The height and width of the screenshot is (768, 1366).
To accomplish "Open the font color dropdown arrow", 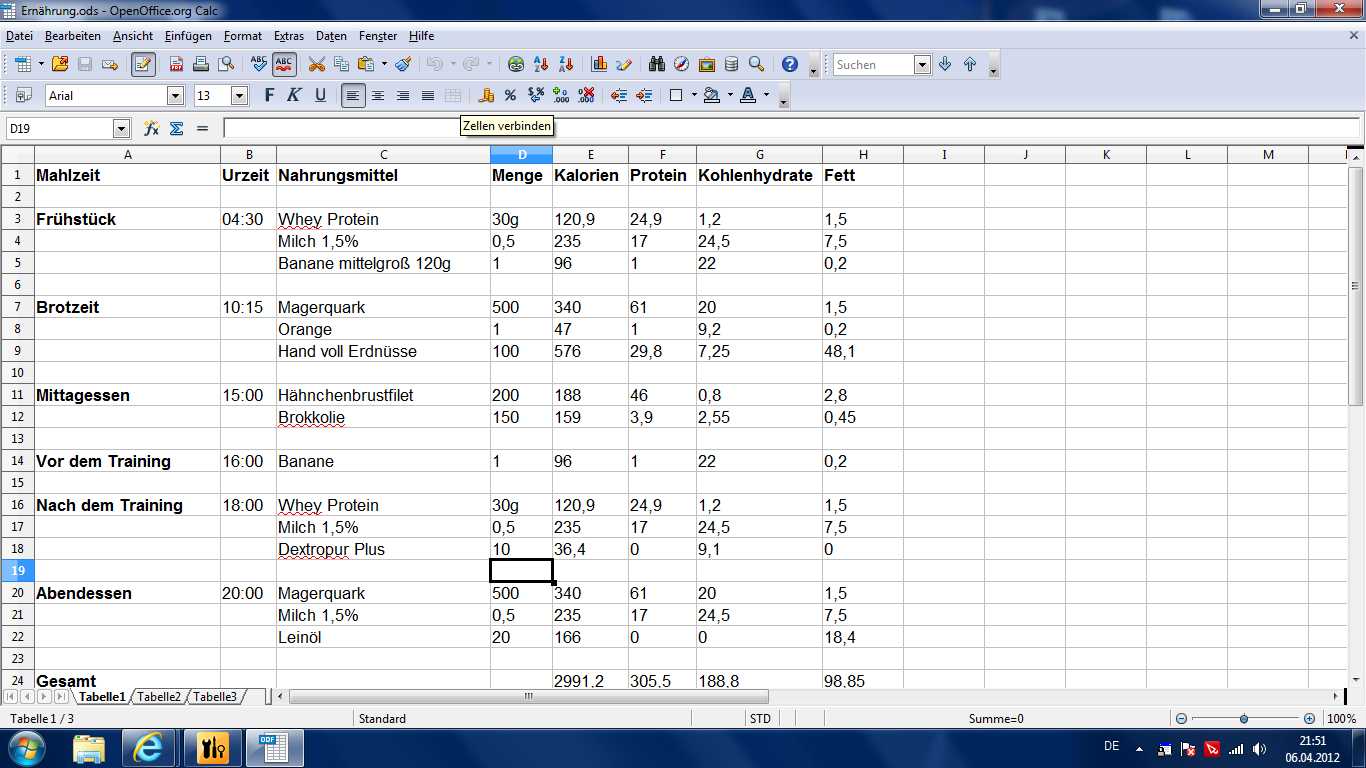I will [x=766, y=95].
